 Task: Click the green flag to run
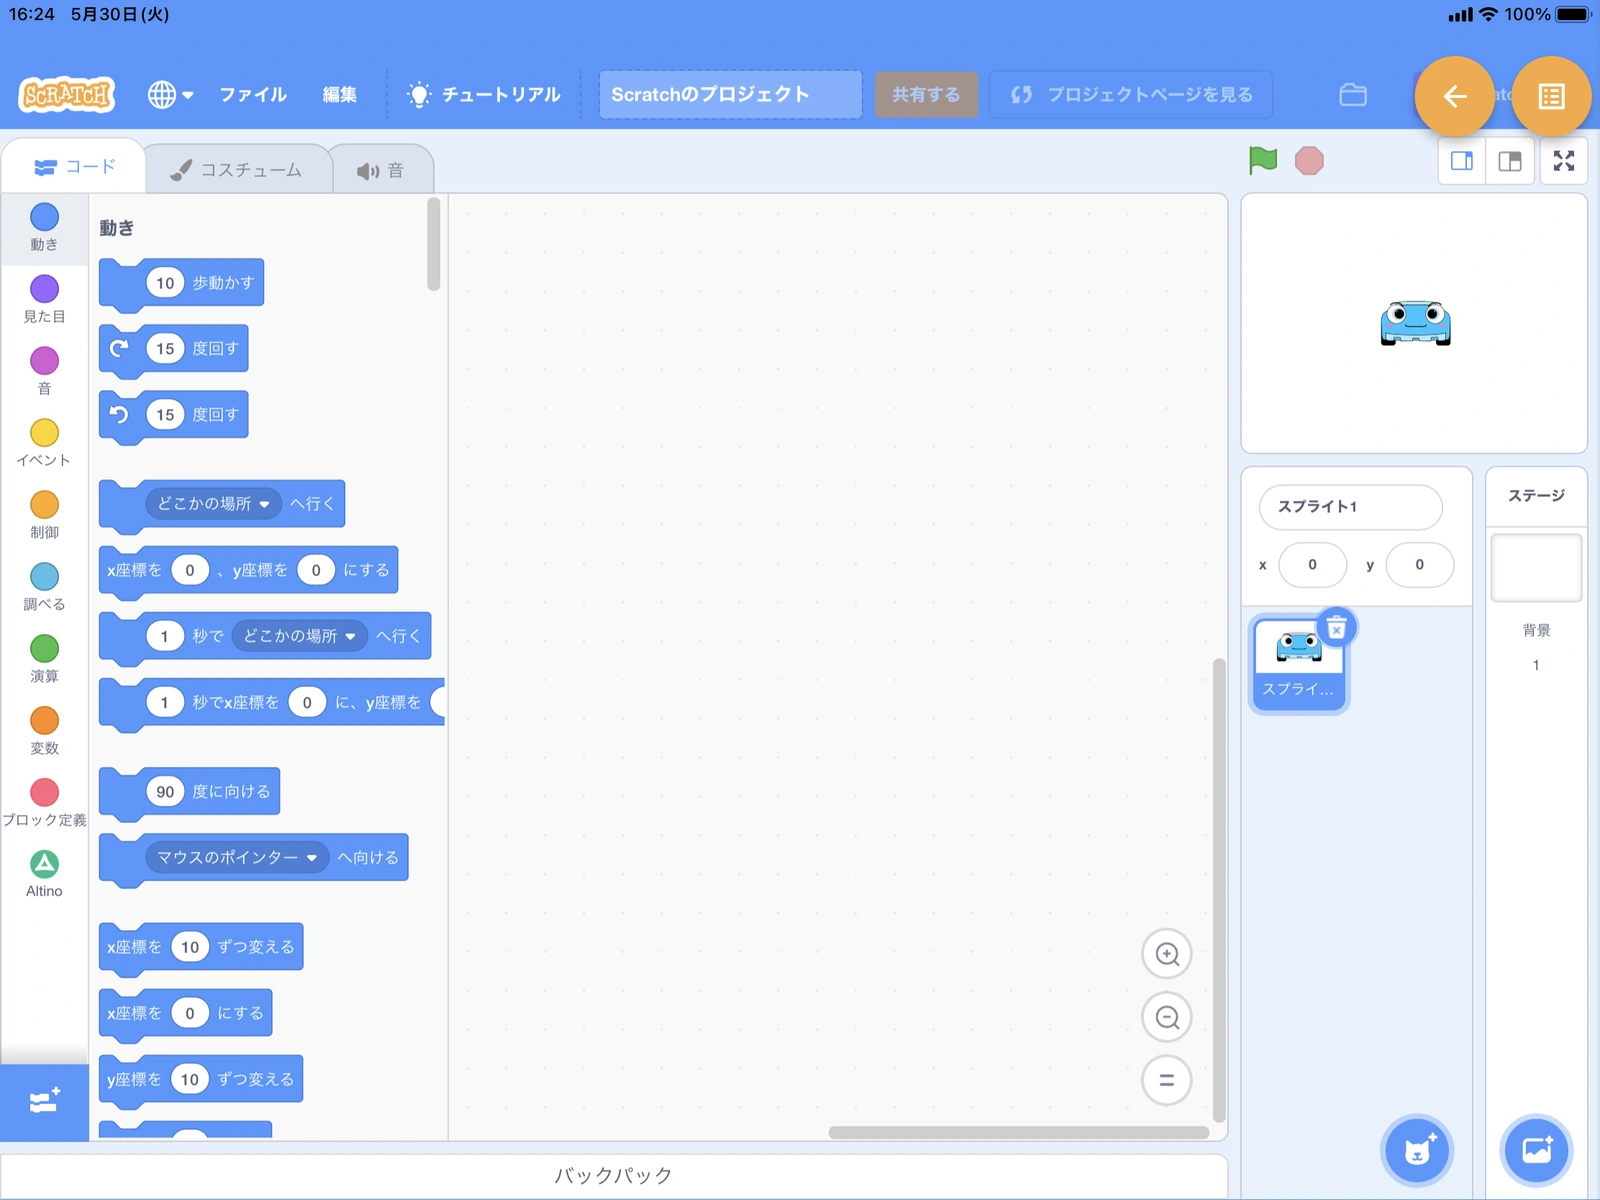pyautogui.click(x=1263, y=160)
